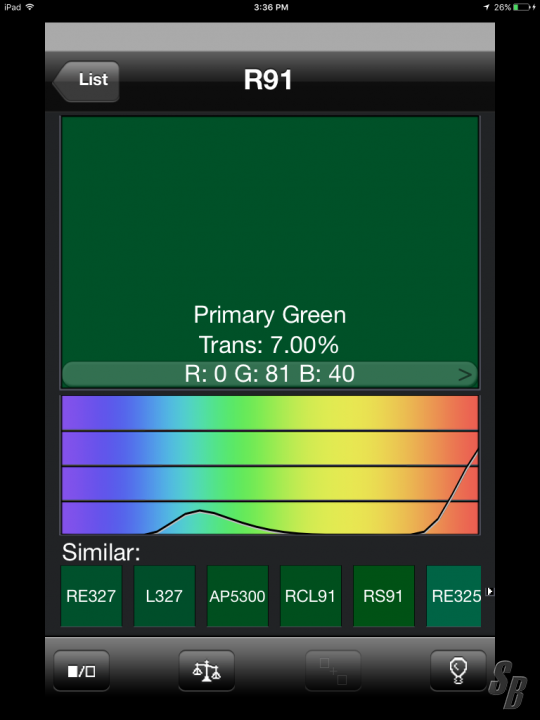Choose the AP5300 similar gel swatch
This screenshot has height=720, width=540.
[237, 596]
